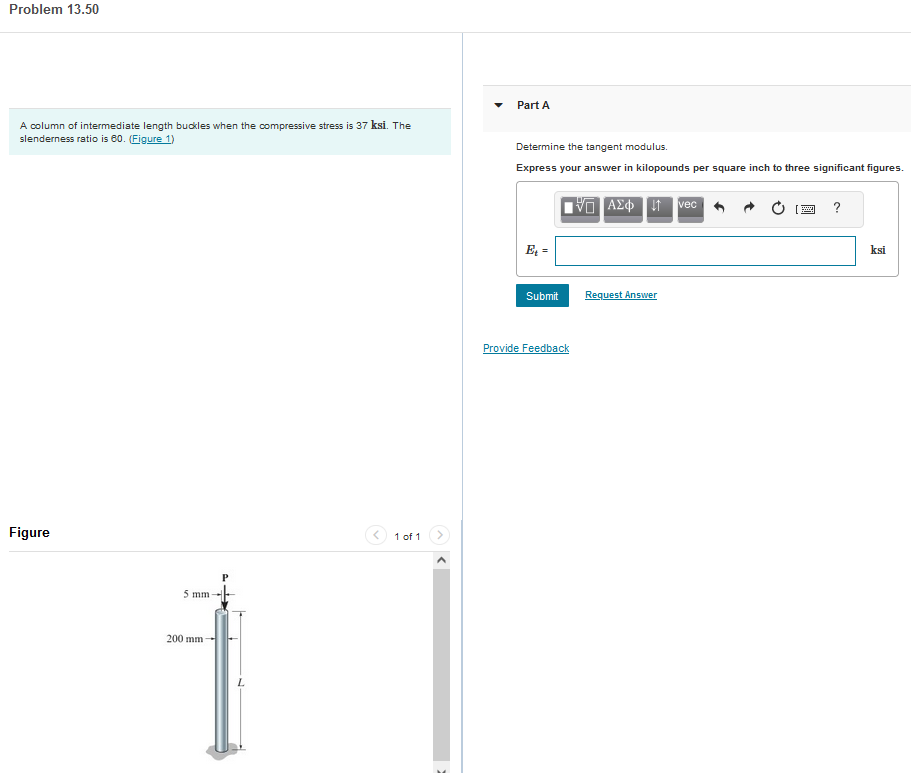Open the math templates palette with square root icon
Image resolution: width=911 pixels, height=773 pixels.
tap(578, 208)
